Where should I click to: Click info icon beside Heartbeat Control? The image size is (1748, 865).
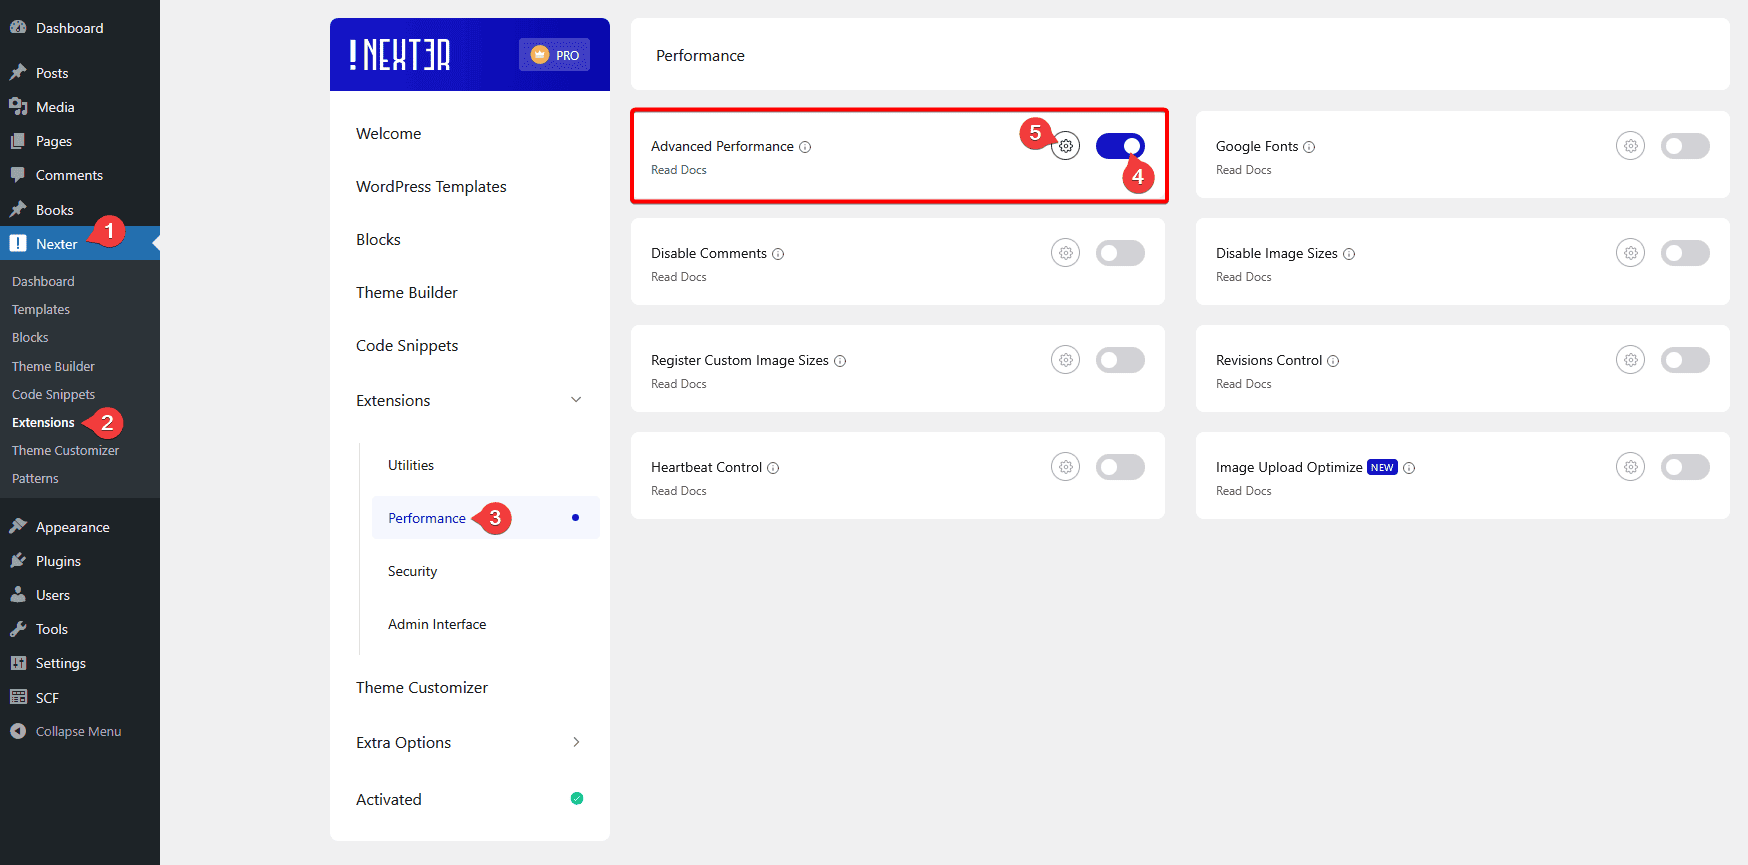(773, 468)
